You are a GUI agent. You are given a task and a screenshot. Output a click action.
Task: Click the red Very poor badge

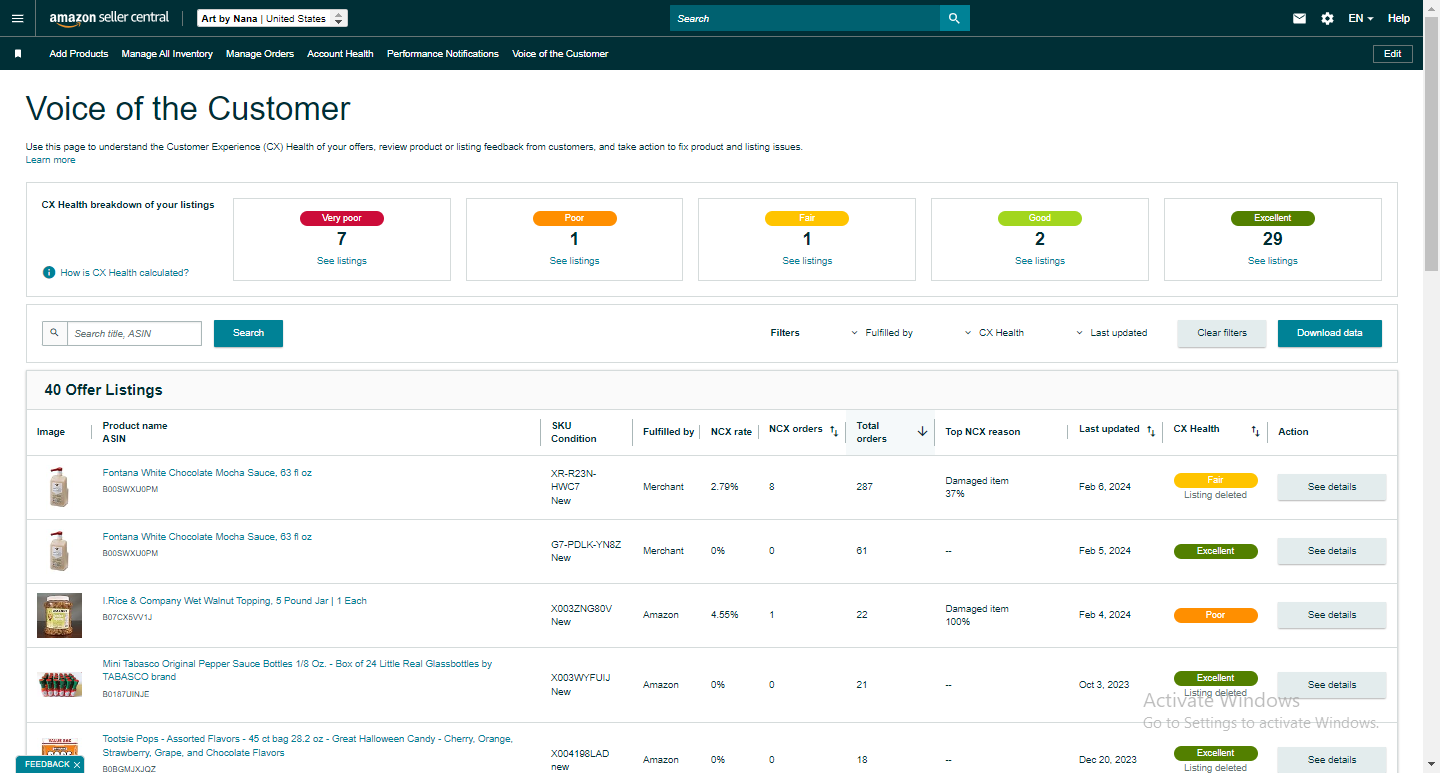pyautogui.click(x=342, y=218)
